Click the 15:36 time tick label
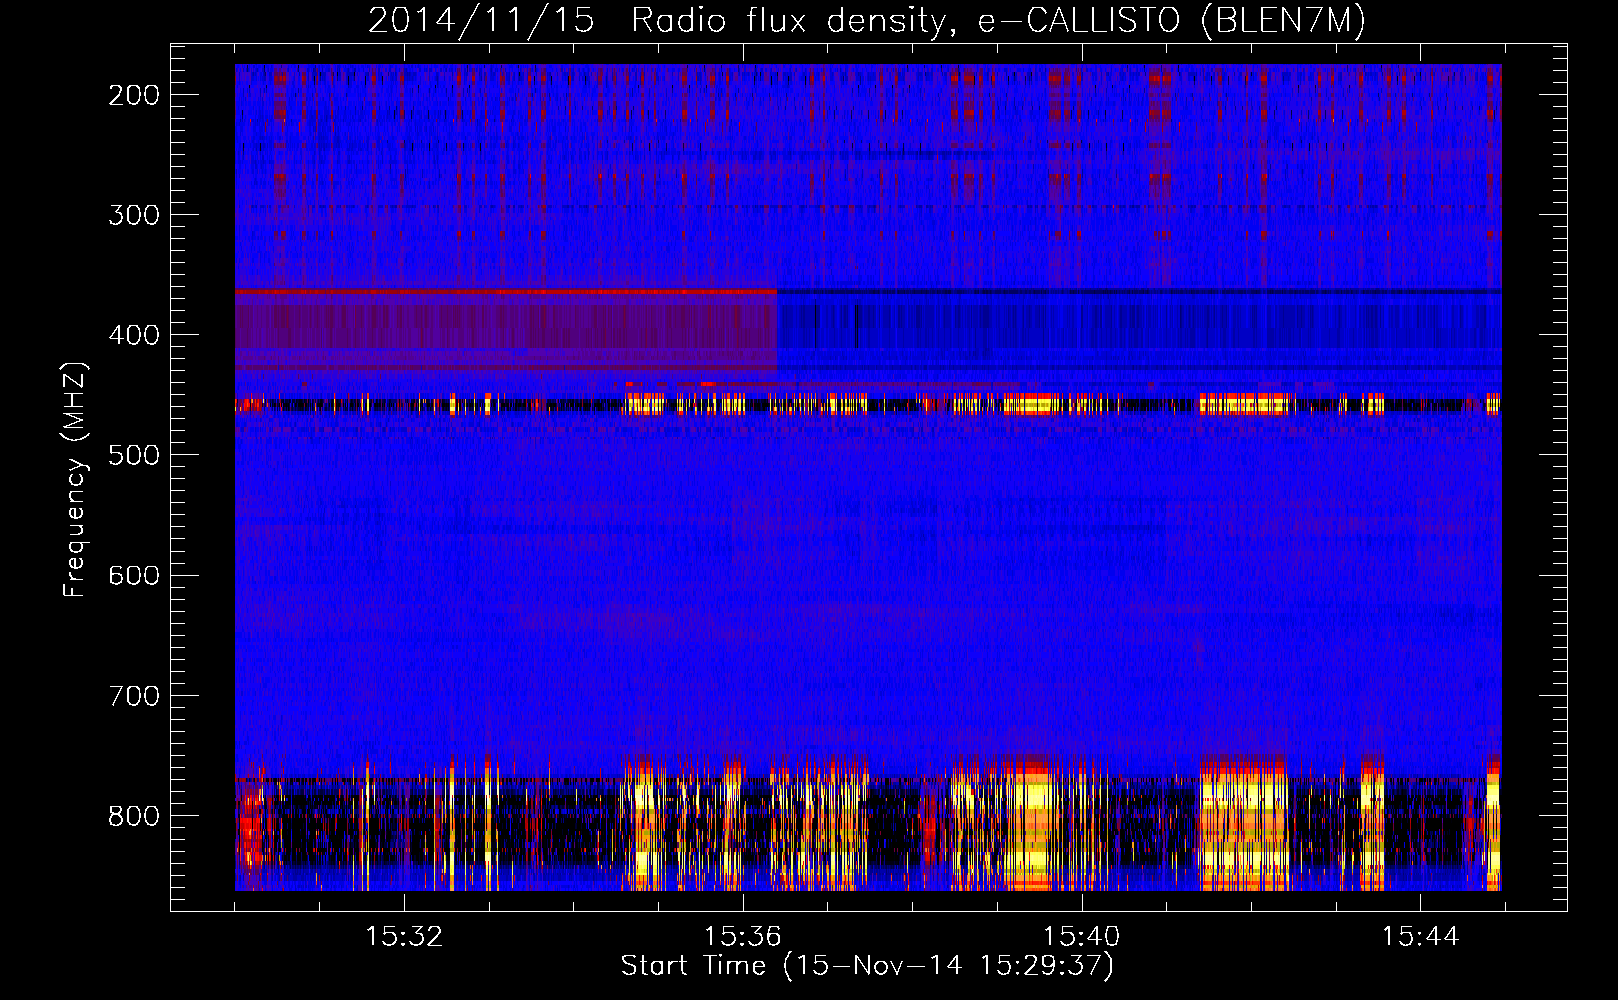 coord(743,937)
